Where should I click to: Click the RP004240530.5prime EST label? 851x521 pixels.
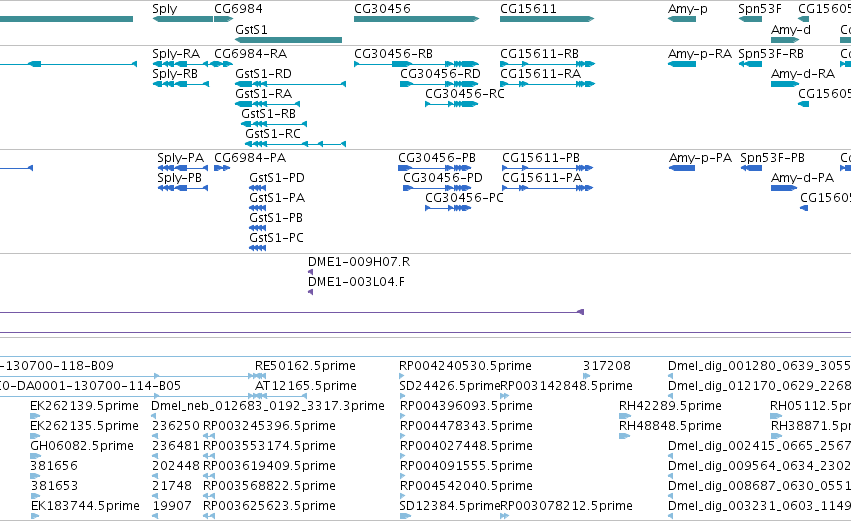tap(466, 366)
